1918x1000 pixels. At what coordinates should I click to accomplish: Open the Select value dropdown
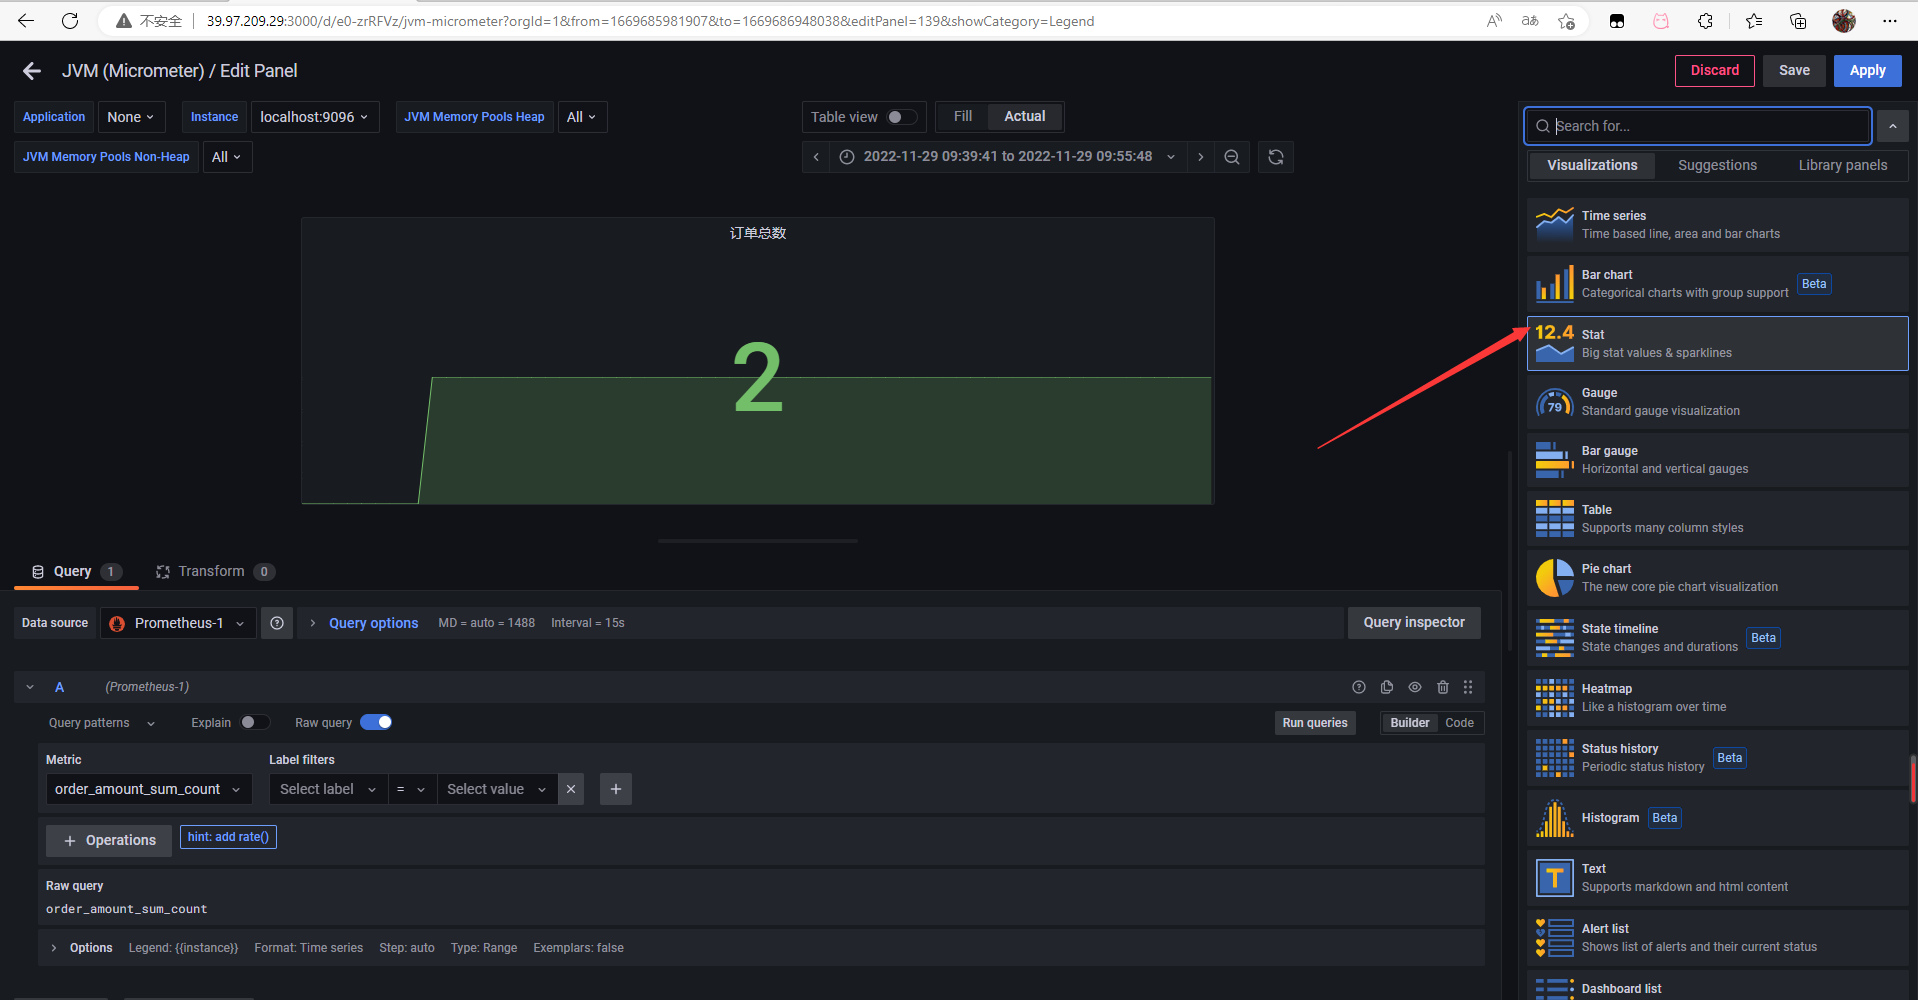point(497,789)
